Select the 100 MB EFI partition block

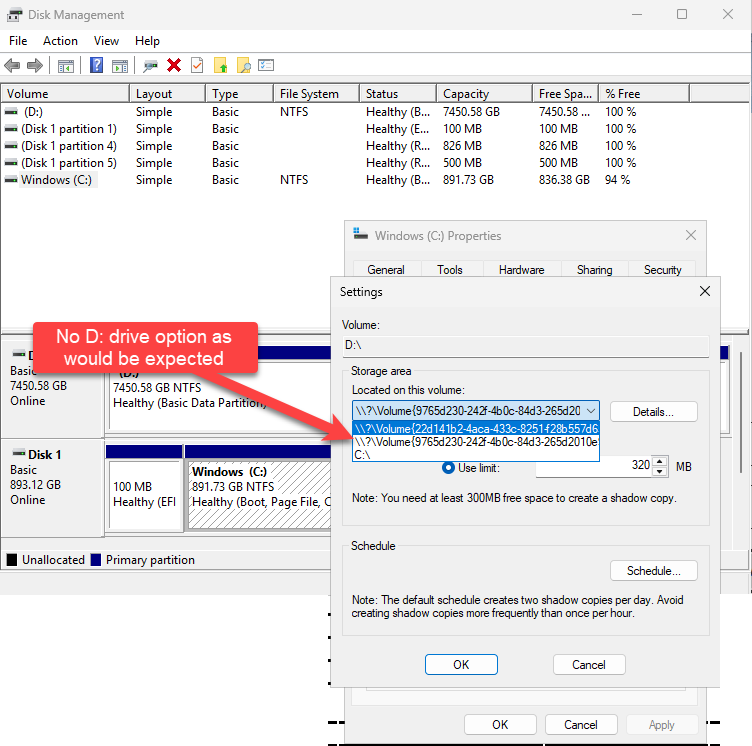point(145,494)
